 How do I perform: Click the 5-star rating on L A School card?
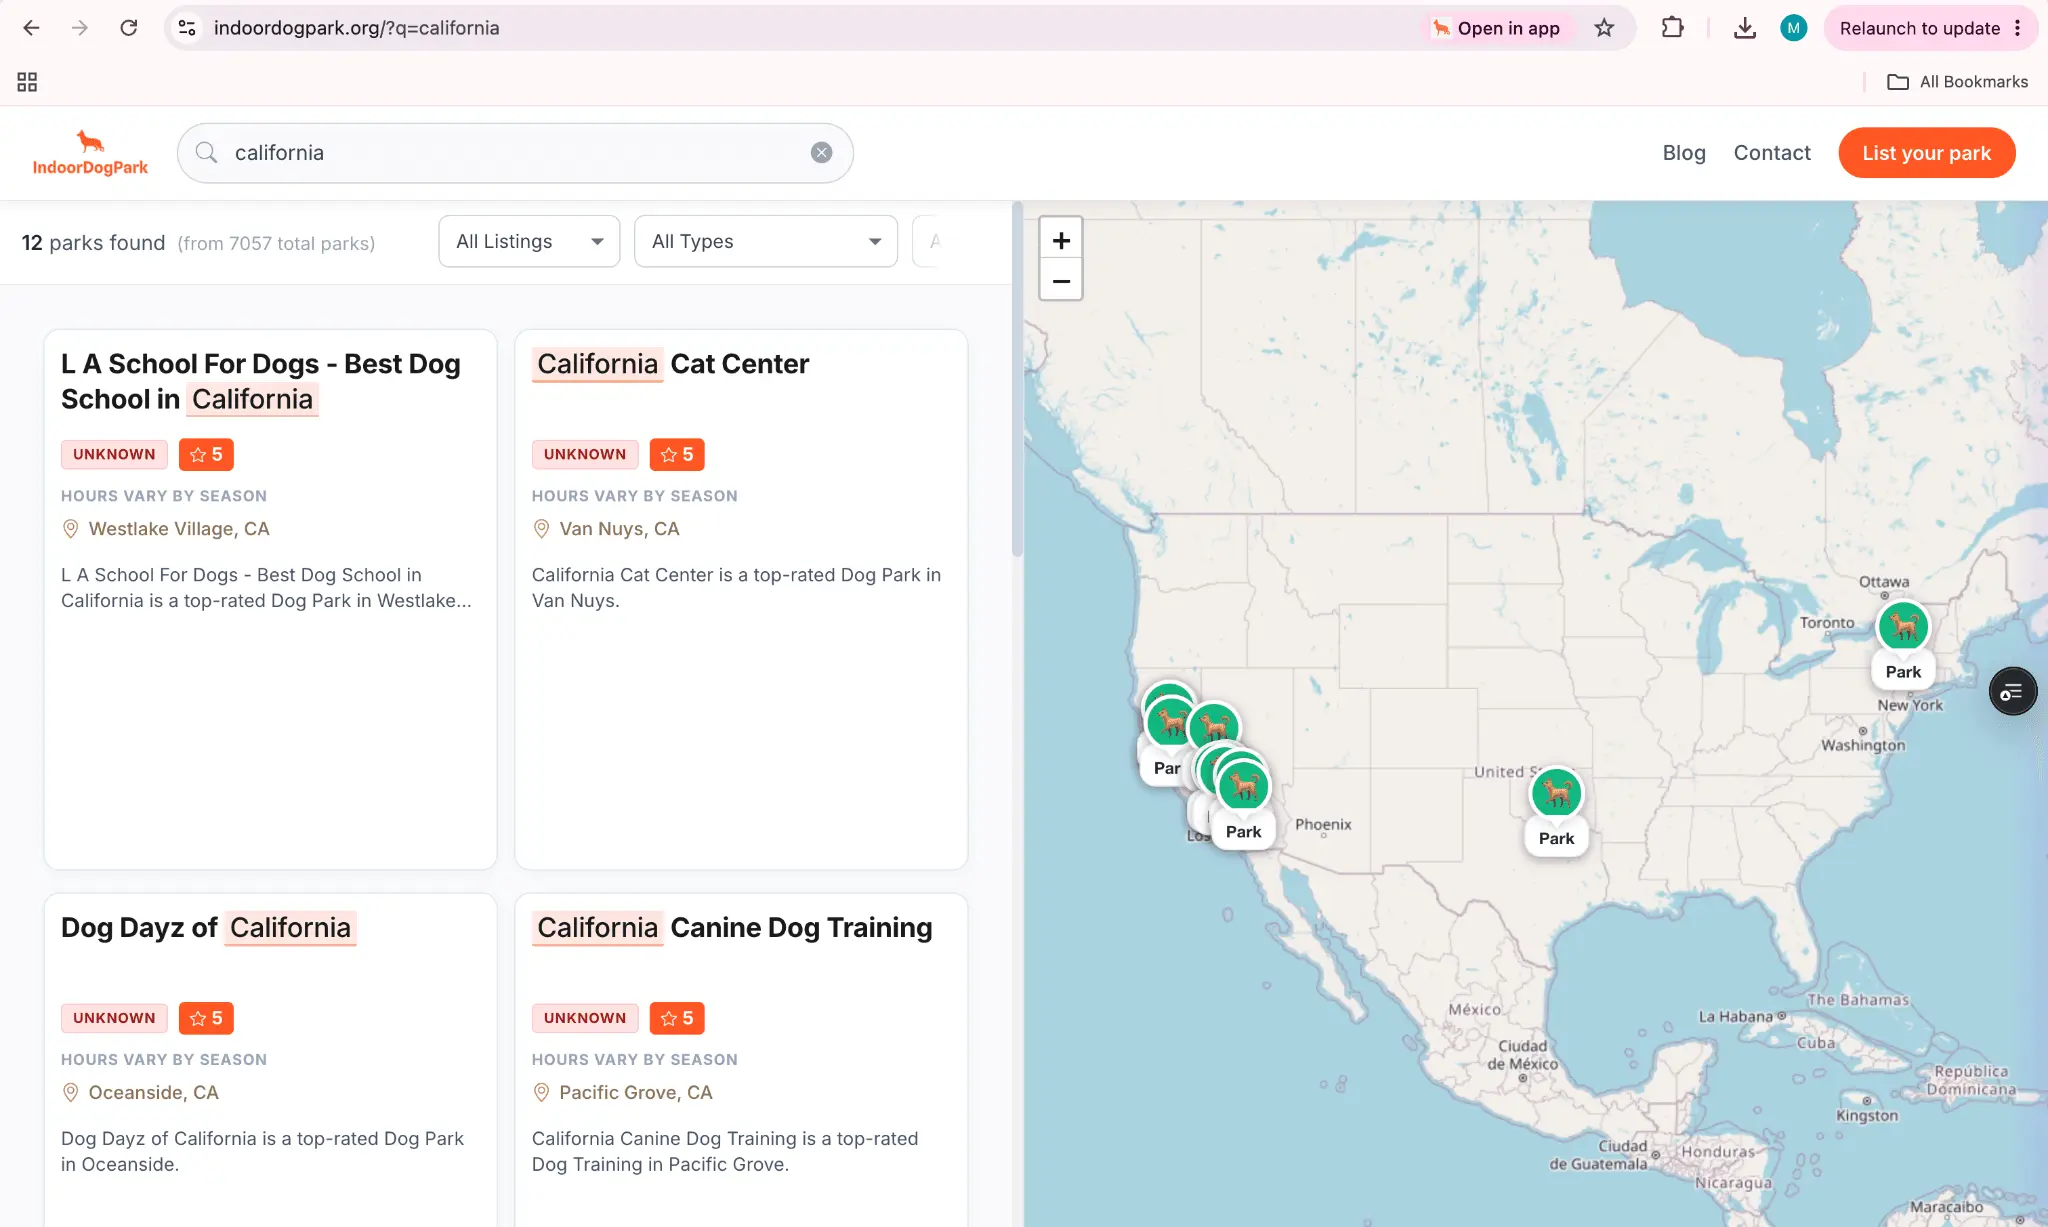click(x=206, y=454)
